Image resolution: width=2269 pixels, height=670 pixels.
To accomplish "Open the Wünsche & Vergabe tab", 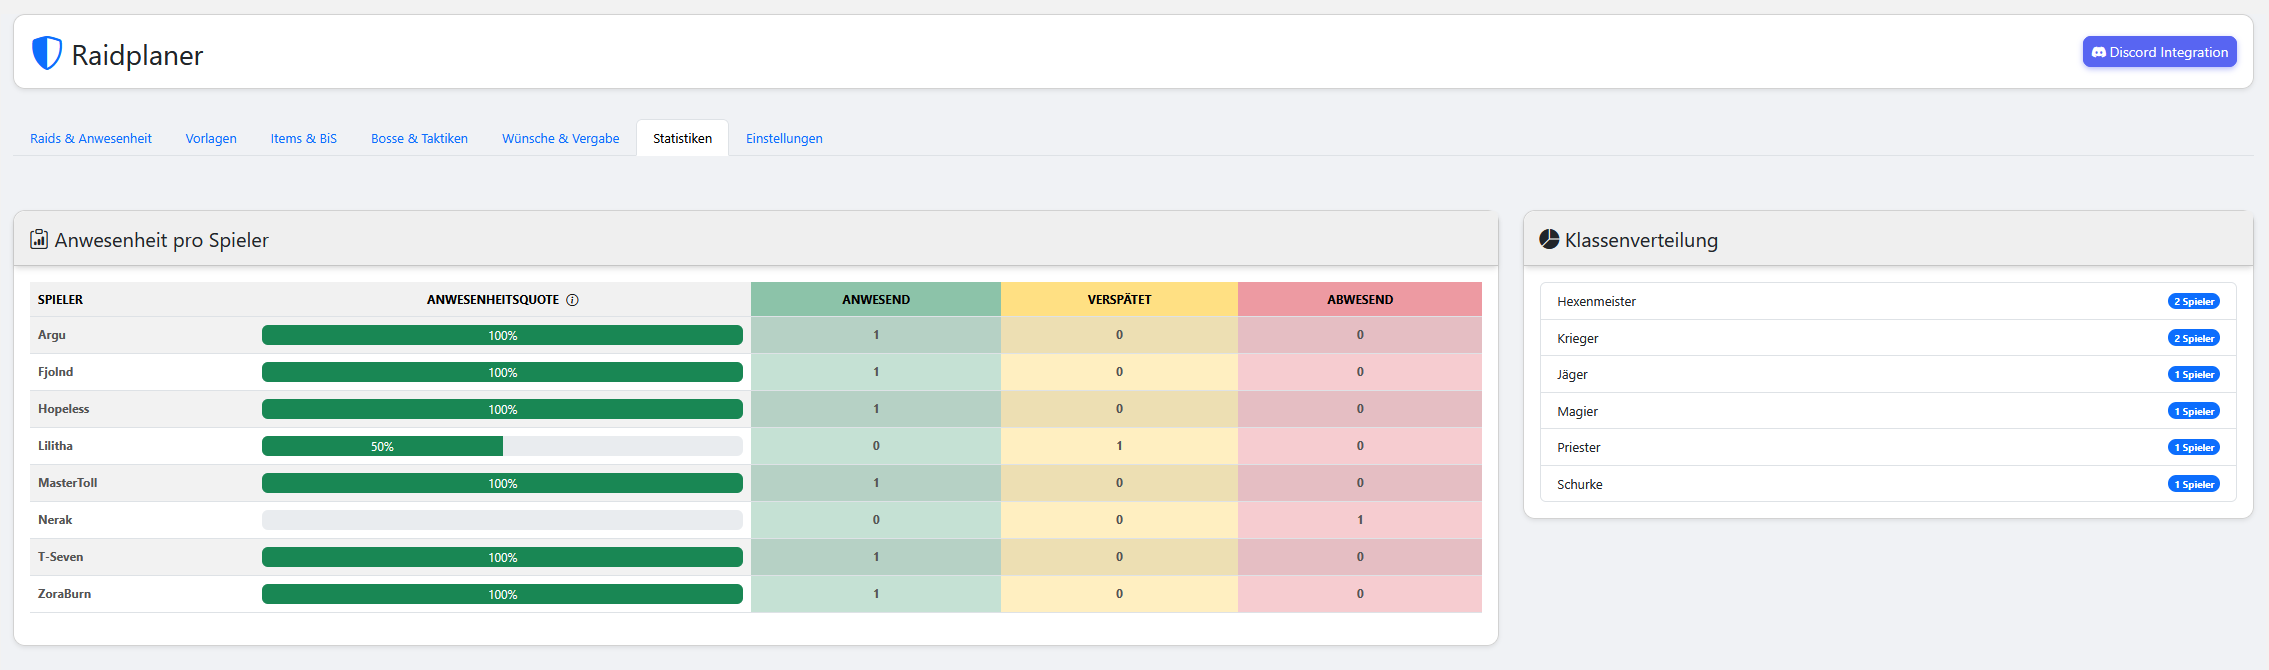I will [560, 139].
